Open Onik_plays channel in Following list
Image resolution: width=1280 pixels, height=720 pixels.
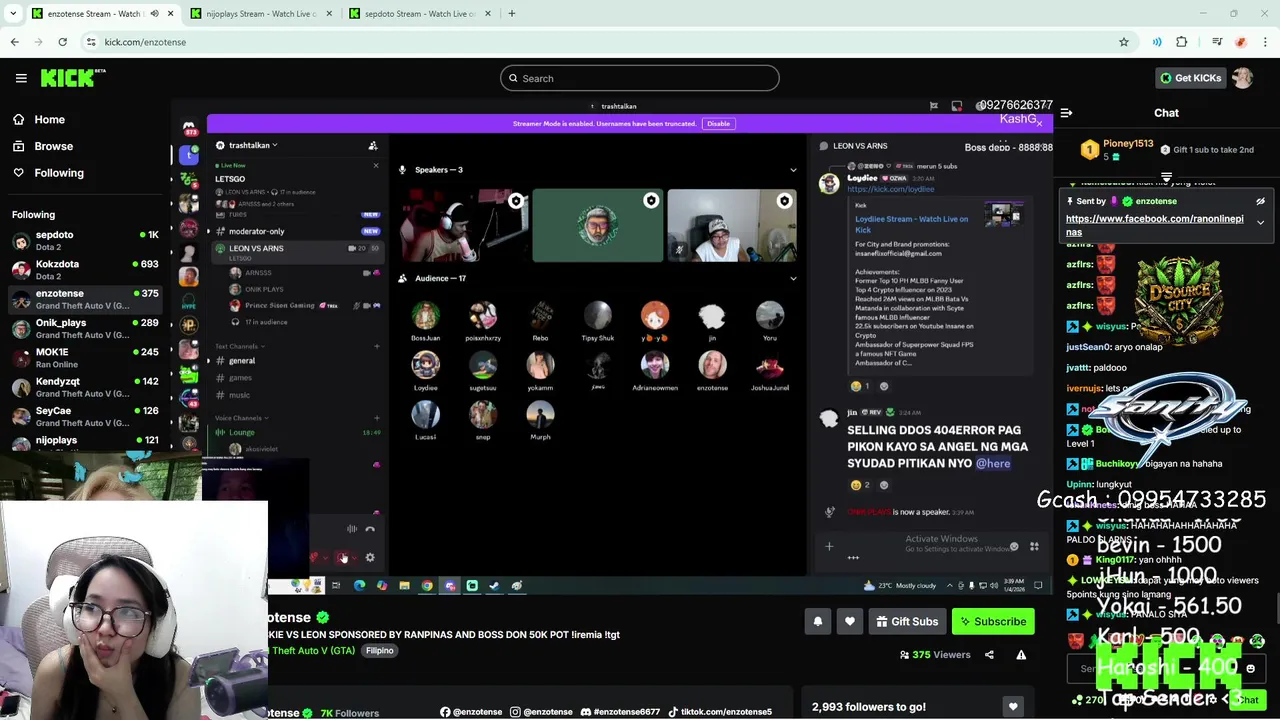pyautogui.click(x=85, y=329)
